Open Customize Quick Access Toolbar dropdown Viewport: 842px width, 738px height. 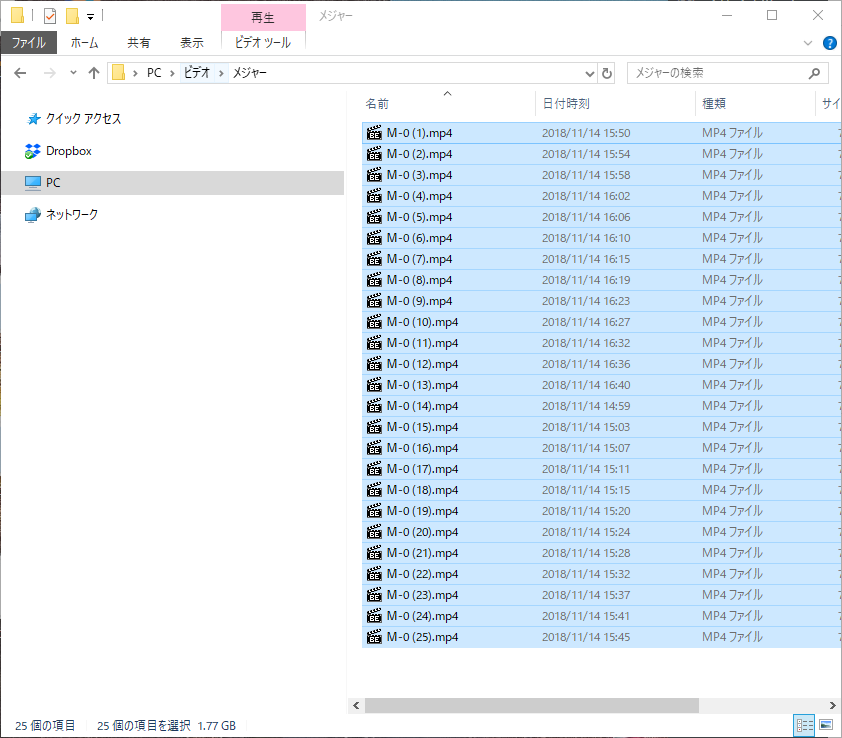point(90,16)
